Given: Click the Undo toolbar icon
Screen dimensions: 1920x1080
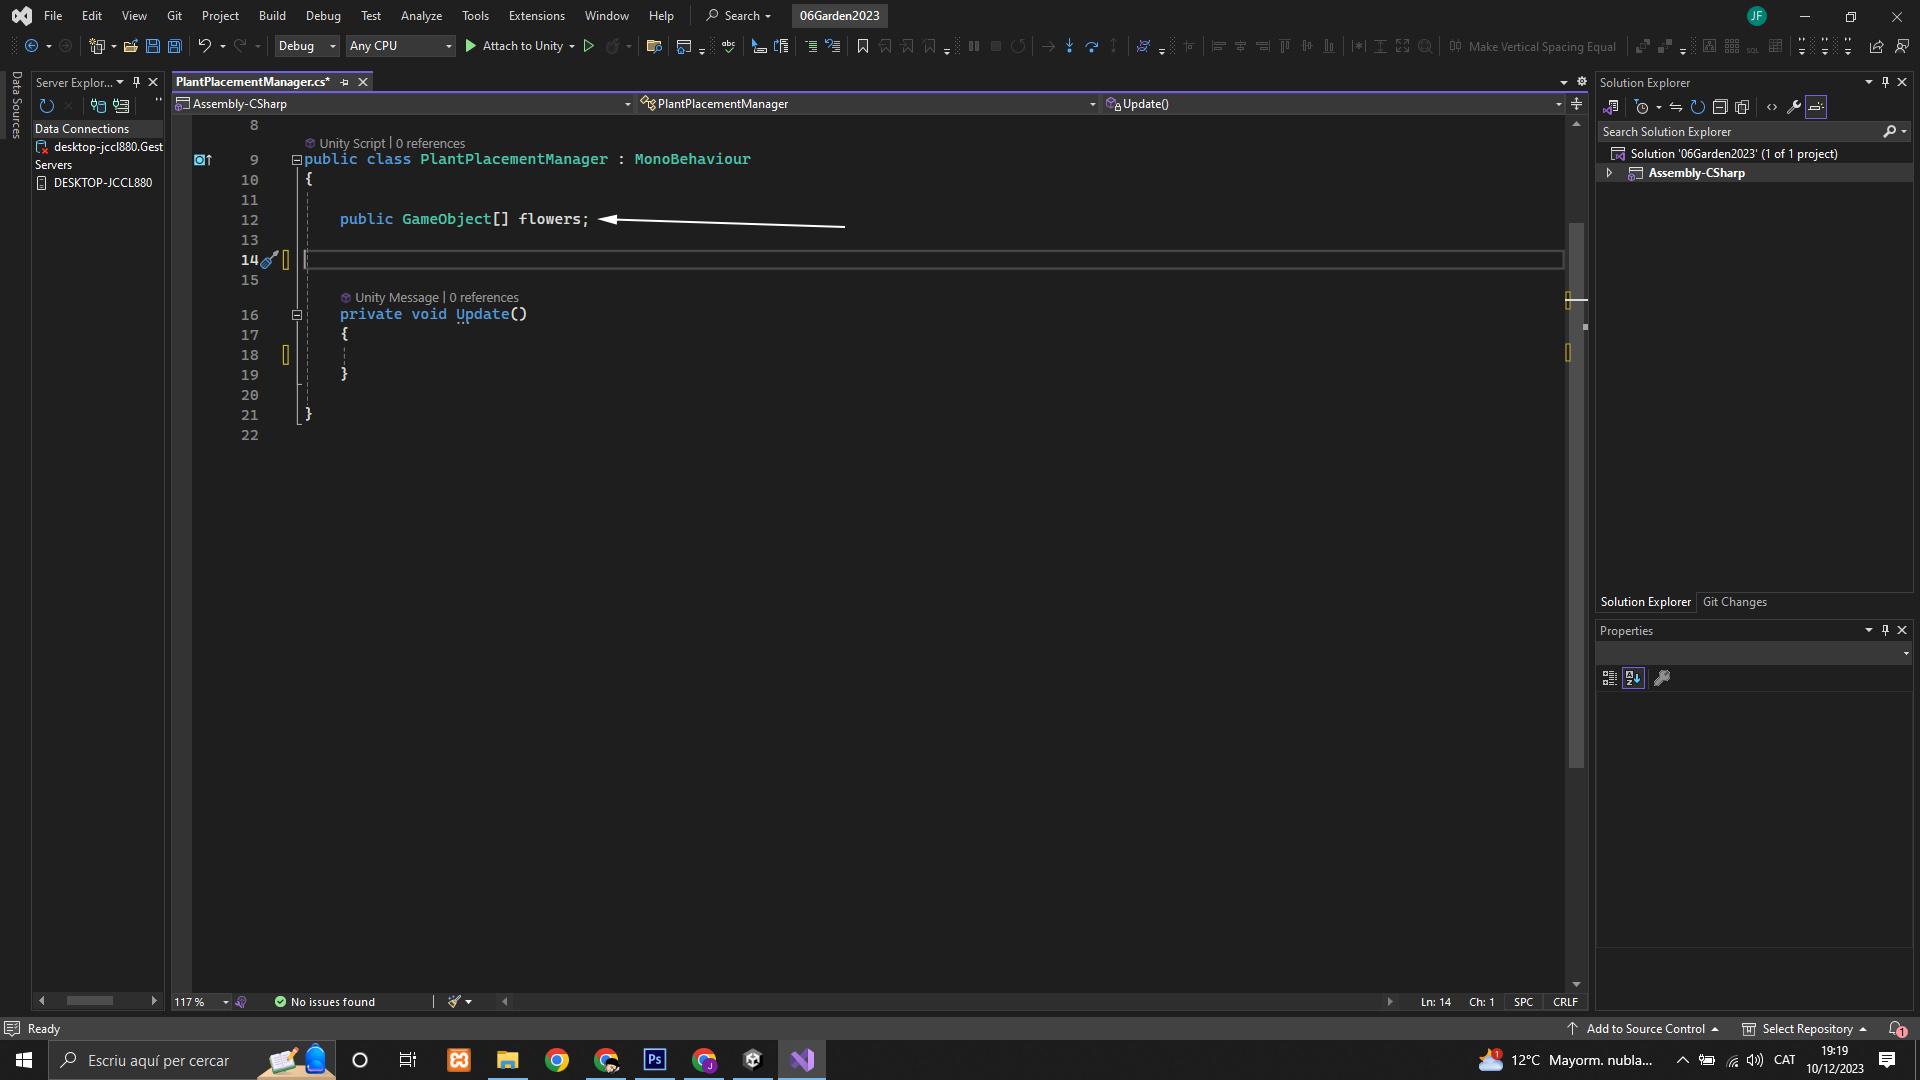Looking at the screenshot, I should [x=204, y=46].
